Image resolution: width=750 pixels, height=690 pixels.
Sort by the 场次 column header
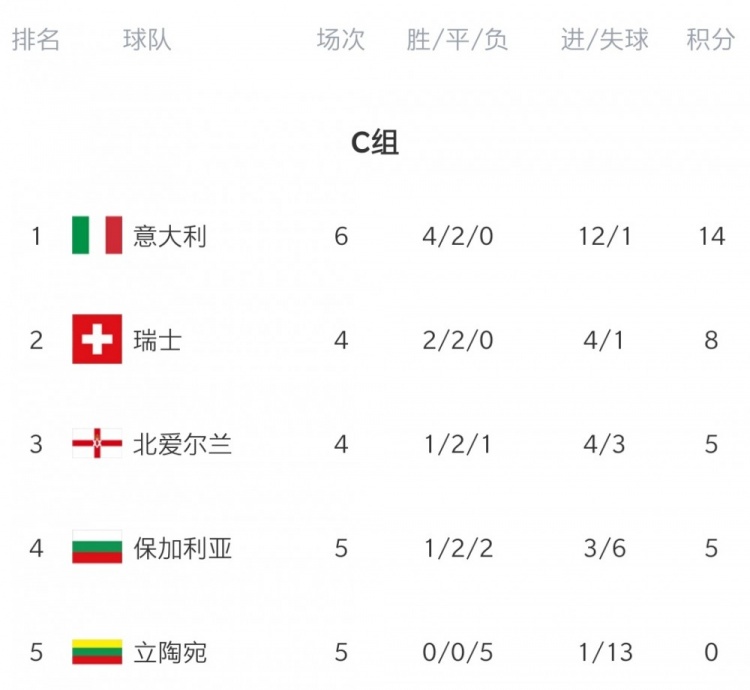point(341,39)
